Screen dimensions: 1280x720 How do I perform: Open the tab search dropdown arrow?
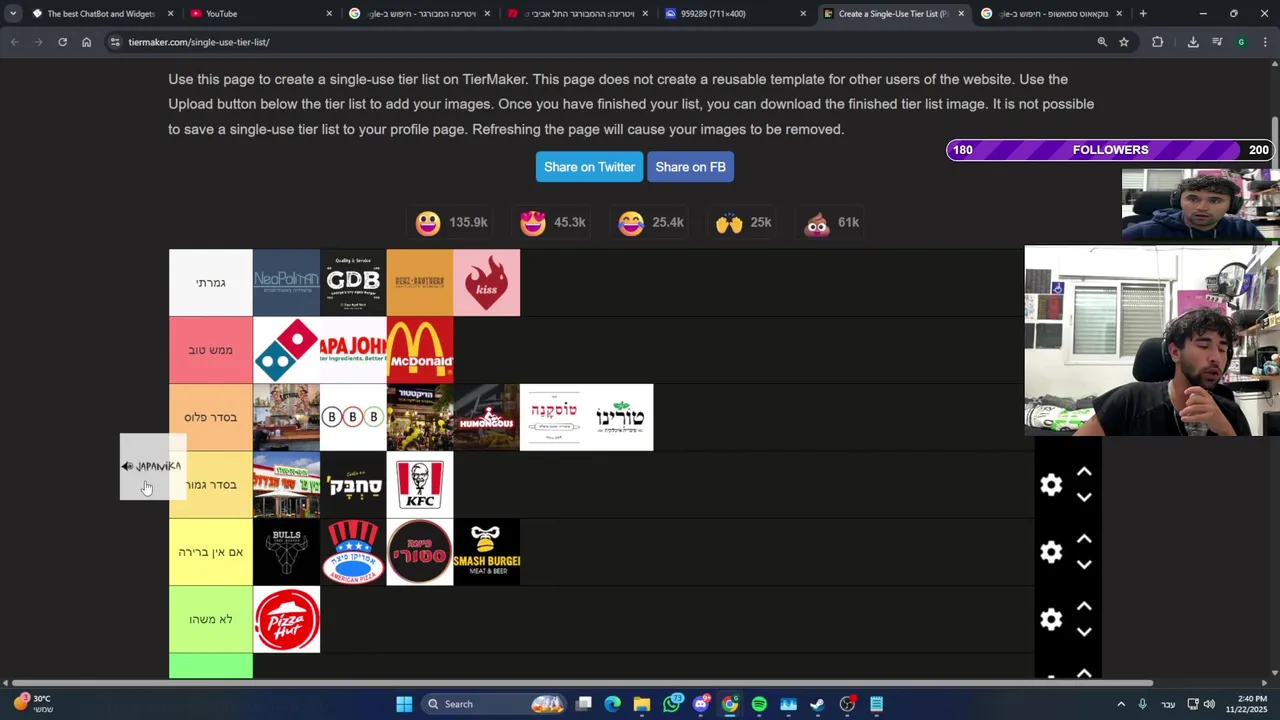[12, 14]
